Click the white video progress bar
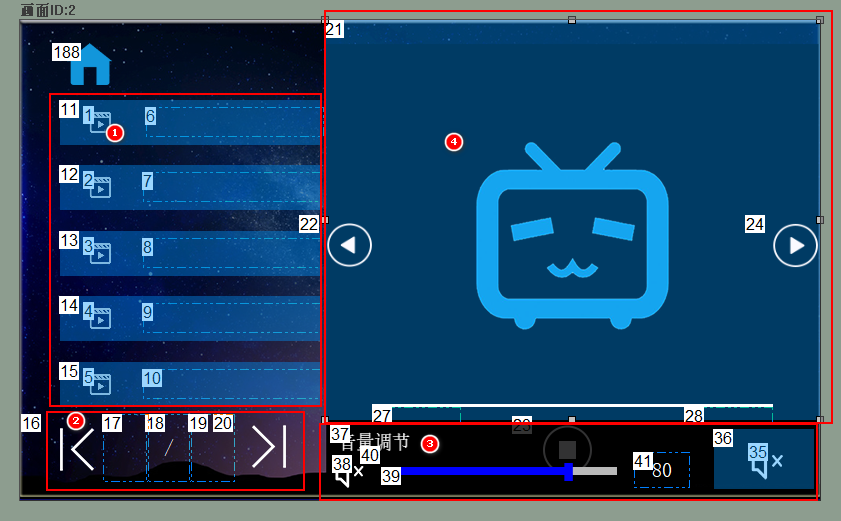 coord(580,406)
